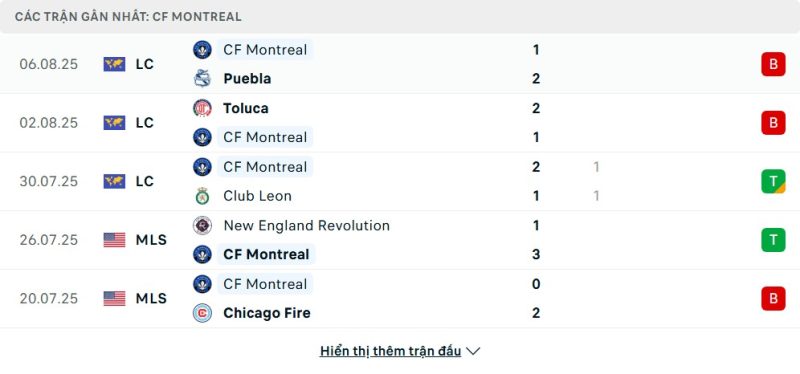Screen dimensions: 800x374
Task: Click the Toluca team crest icon
Action: 203,108
